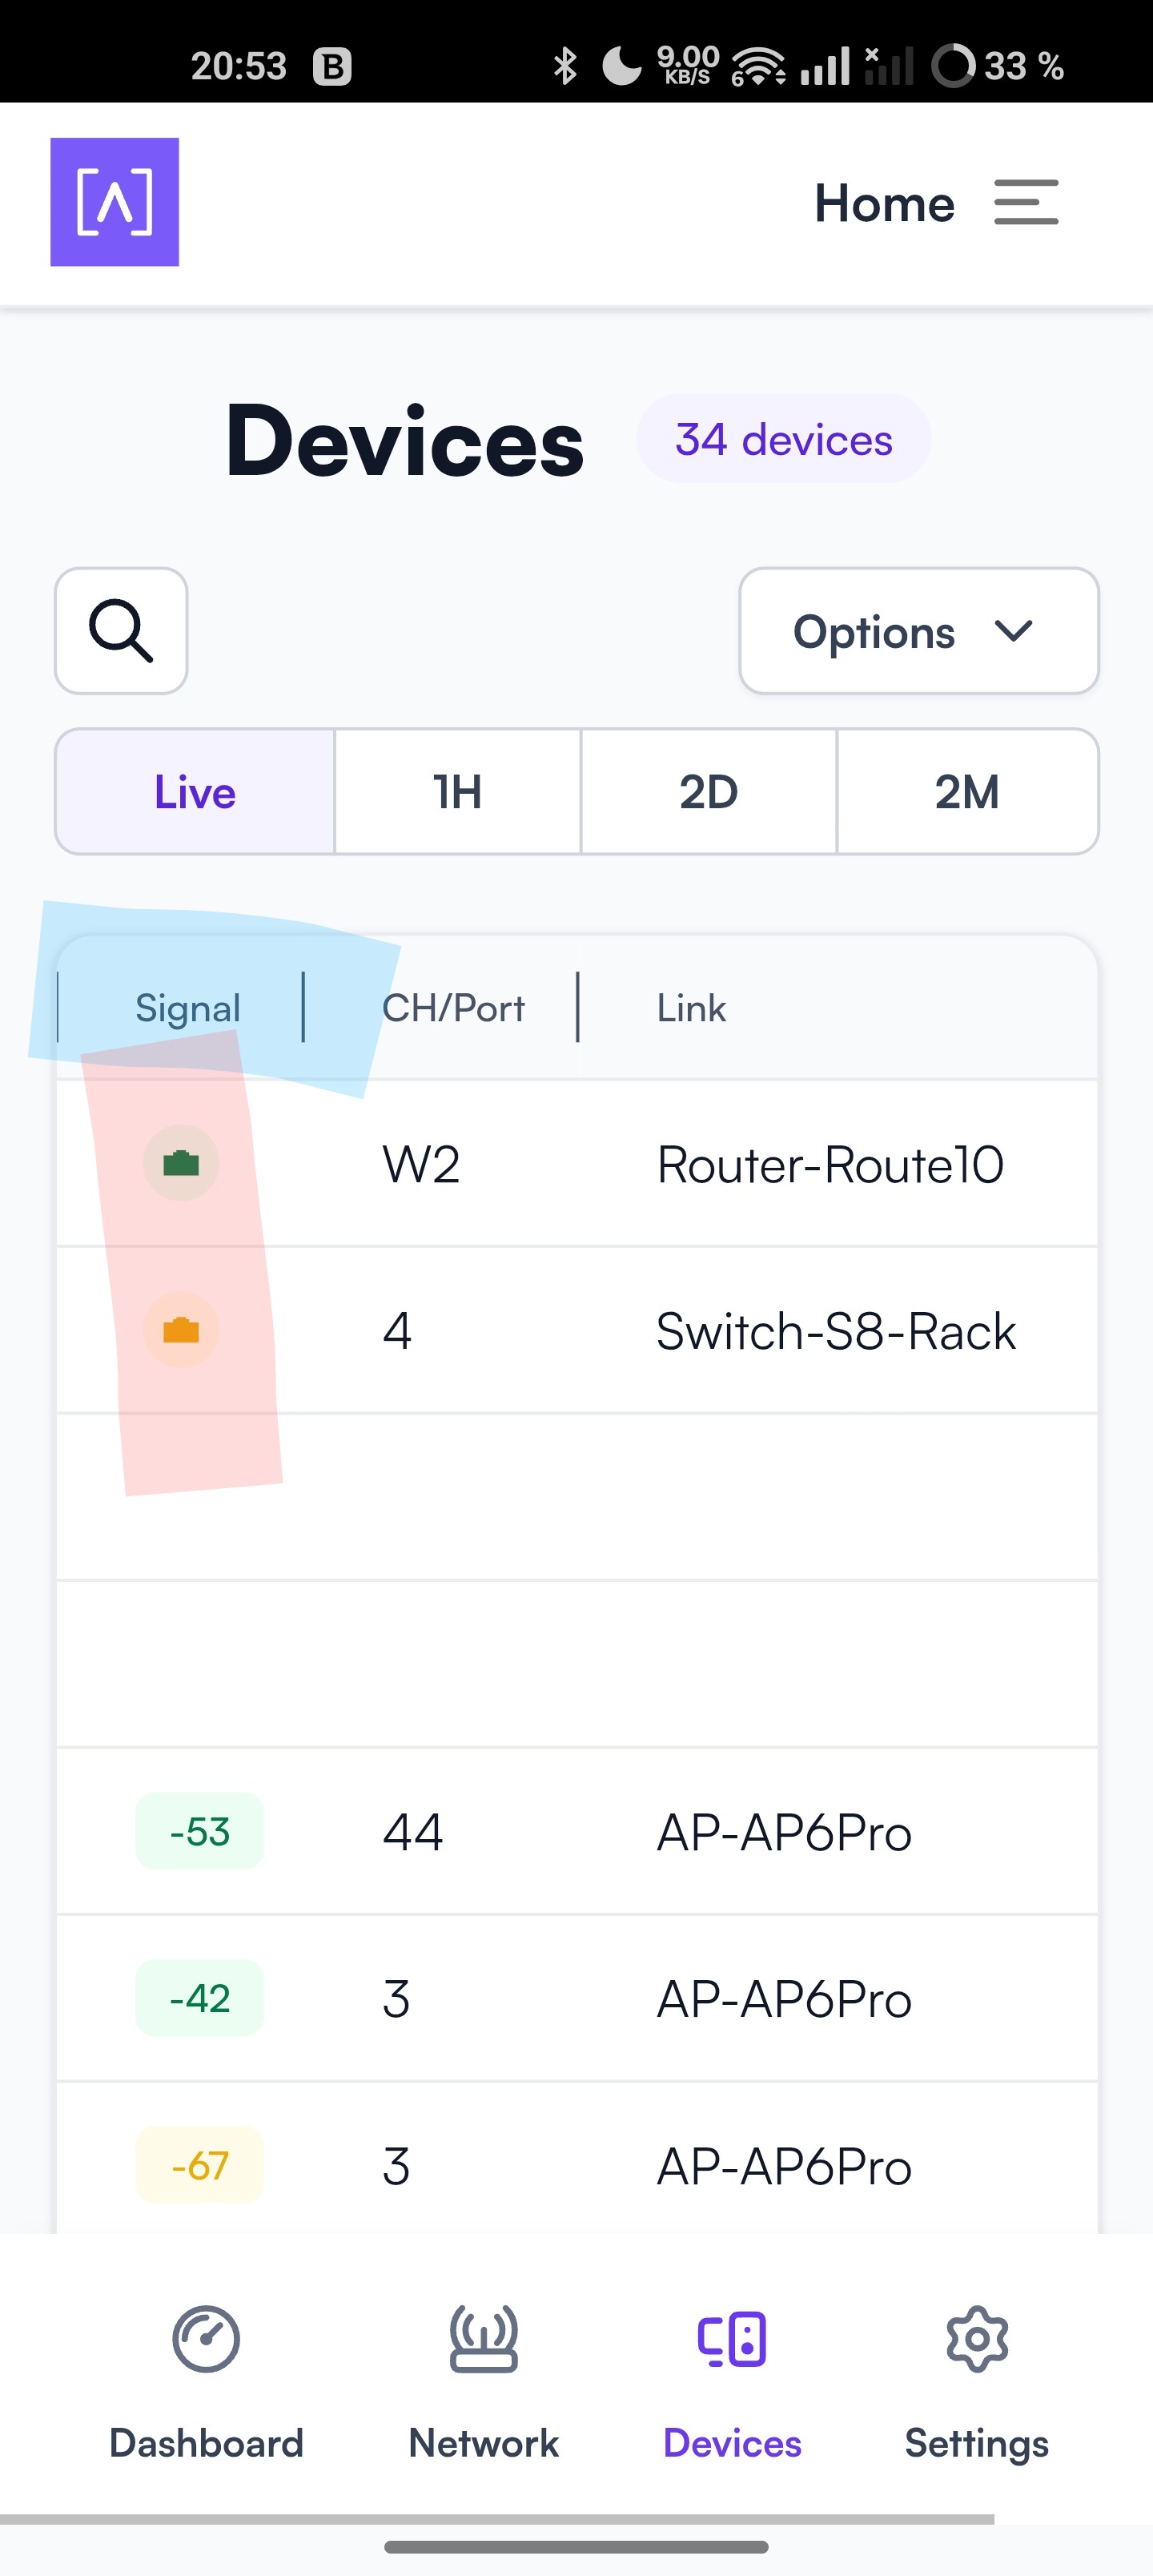
Task: Sort by the Signal column header
Action: tap(188, 1008)
